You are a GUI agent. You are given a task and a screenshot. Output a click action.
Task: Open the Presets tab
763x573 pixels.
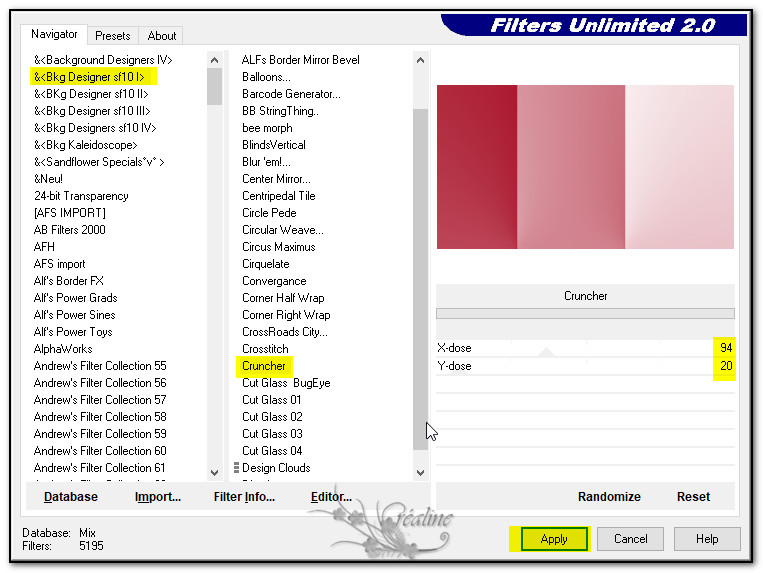[x=113, y=36]
